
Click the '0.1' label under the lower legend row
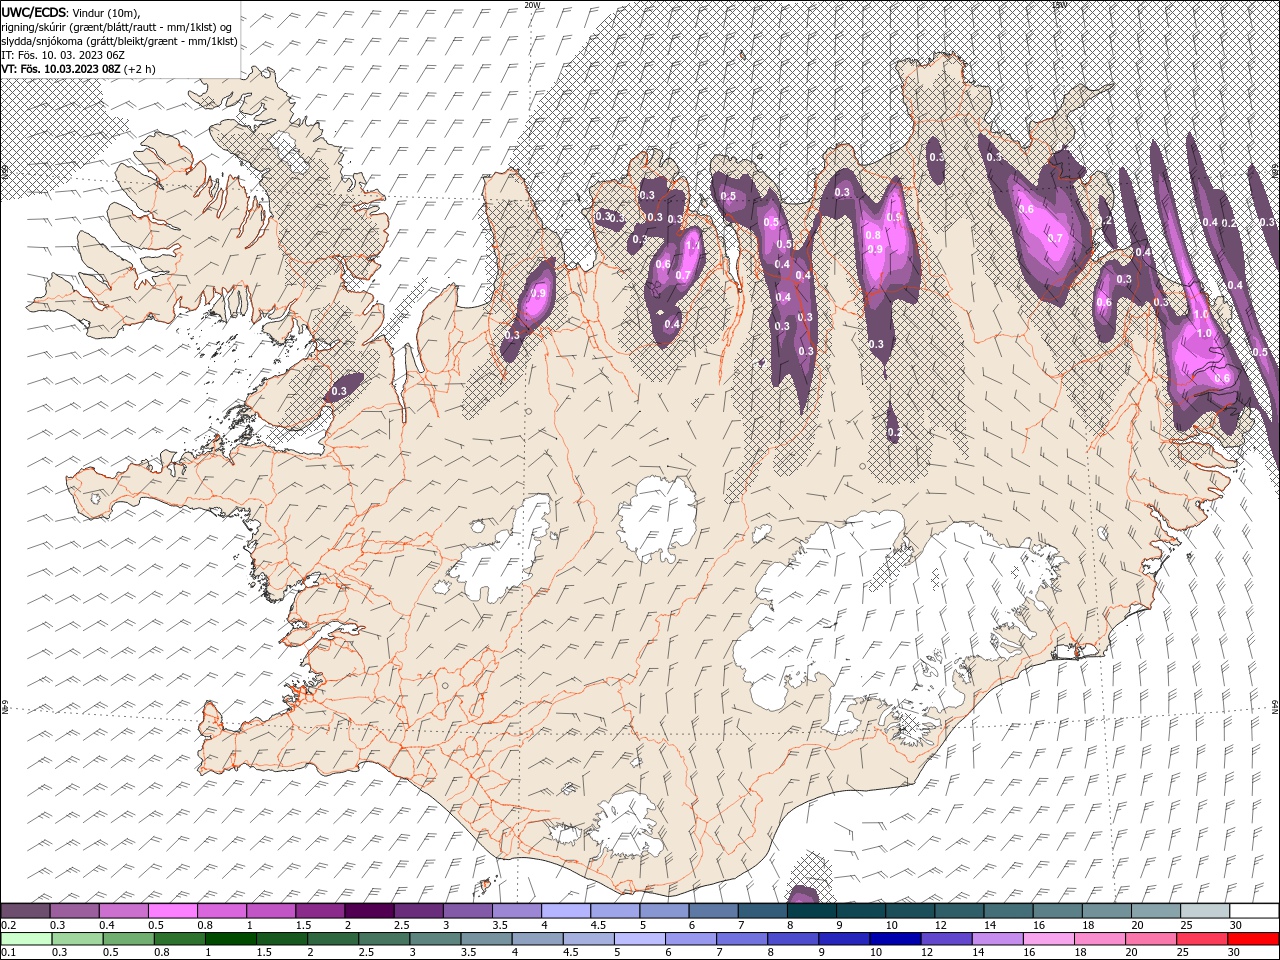coord(7,953)
